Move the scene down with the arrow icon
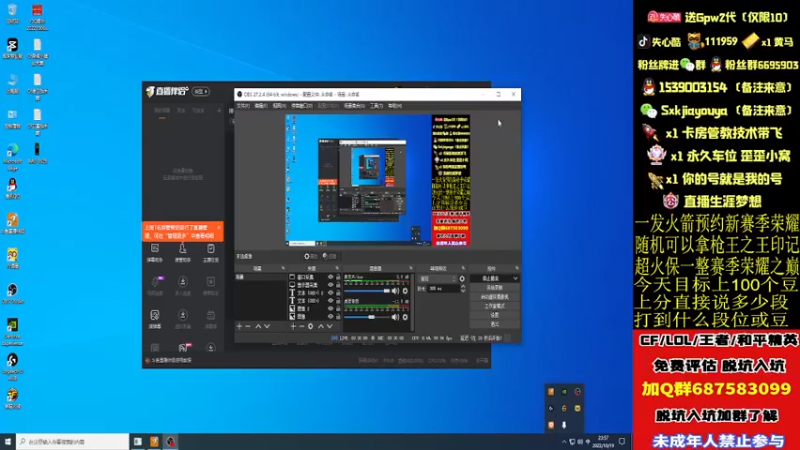 (x=267, y=326)
